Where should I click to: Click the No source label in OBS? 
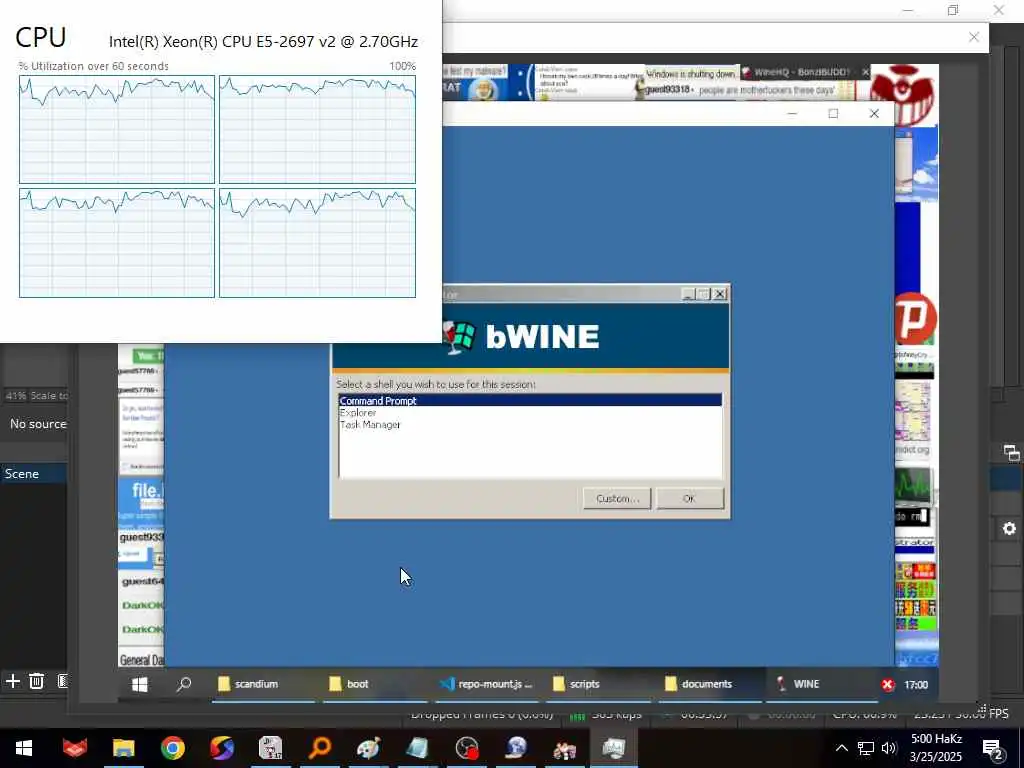[38, 424]
